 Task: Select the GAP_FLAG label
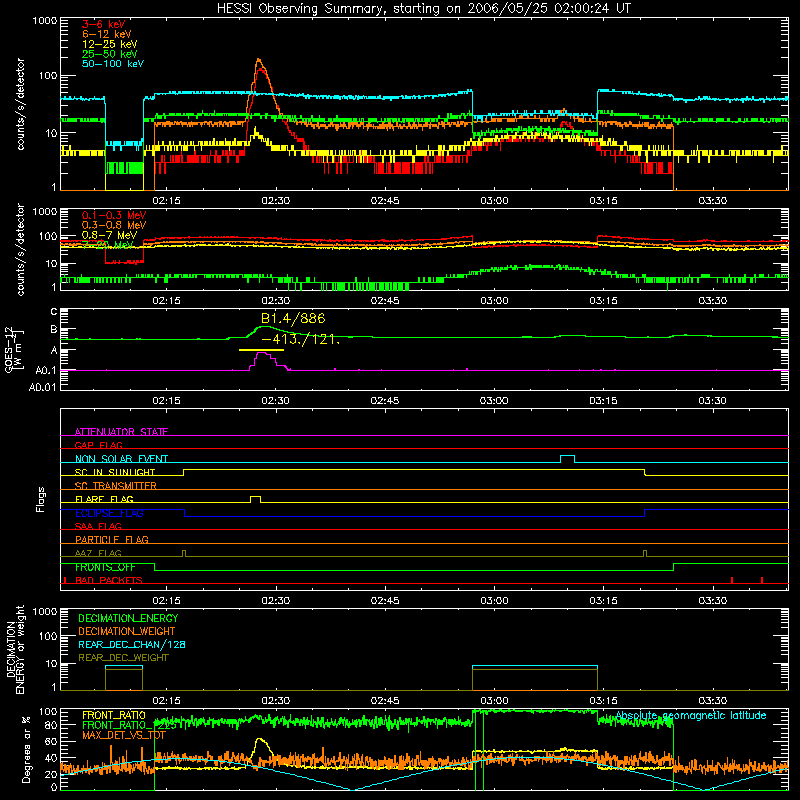click(98, 445)
